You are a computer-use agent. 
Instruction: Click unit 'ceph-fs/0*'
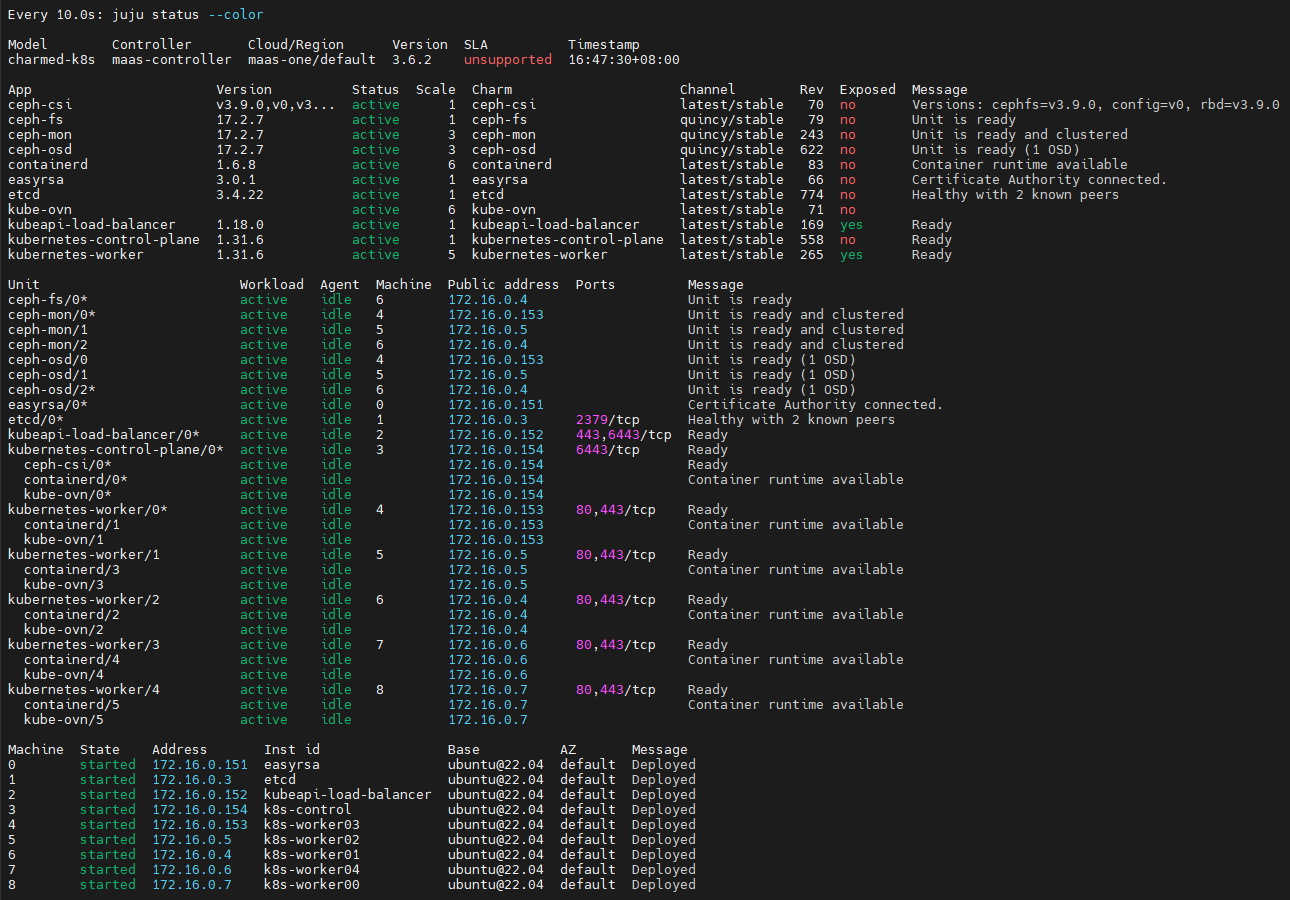[x=48, y=300]
